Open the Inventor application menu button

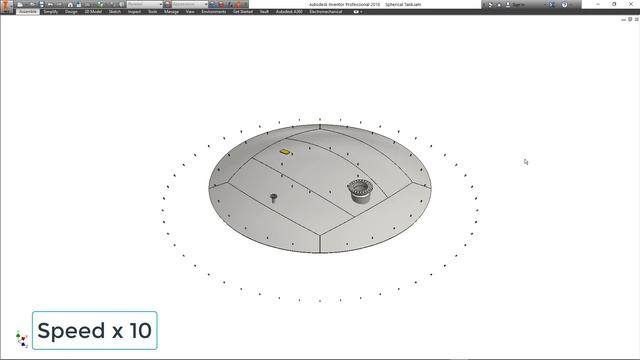pyautogui.click(x=6, y=6)
